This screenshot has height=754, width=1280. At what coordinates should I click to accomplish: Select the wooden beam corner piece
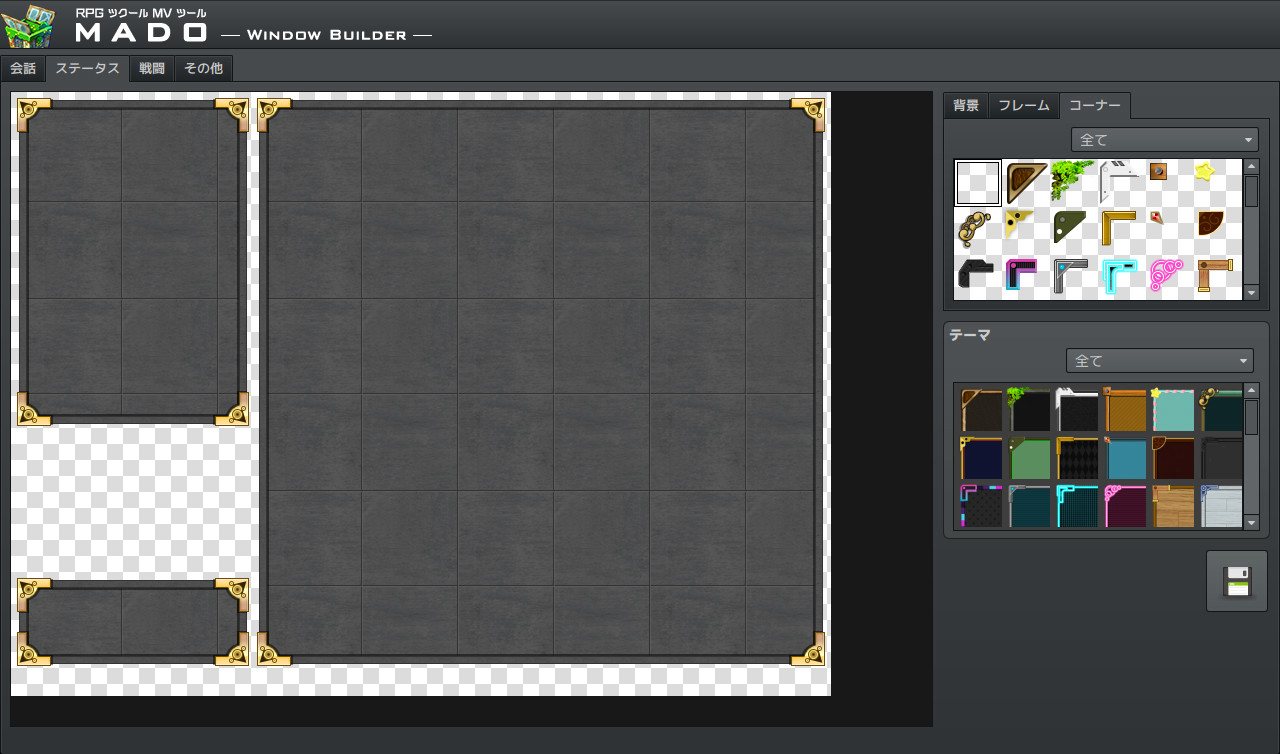[x=1213, y=272]
